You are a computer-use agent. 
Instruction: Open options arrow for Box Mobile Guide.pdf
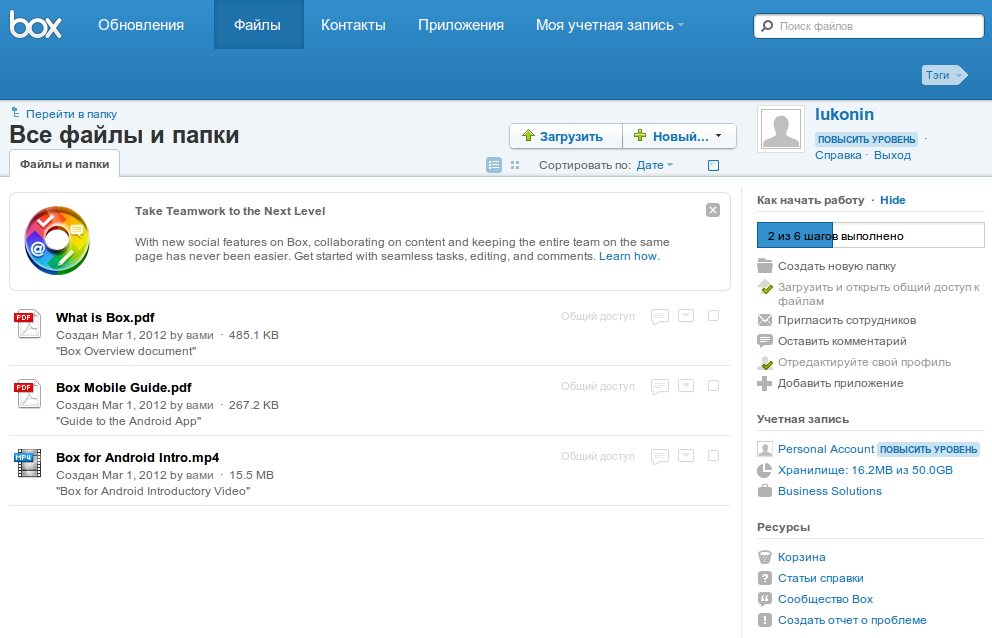click(x=686, y=385)
